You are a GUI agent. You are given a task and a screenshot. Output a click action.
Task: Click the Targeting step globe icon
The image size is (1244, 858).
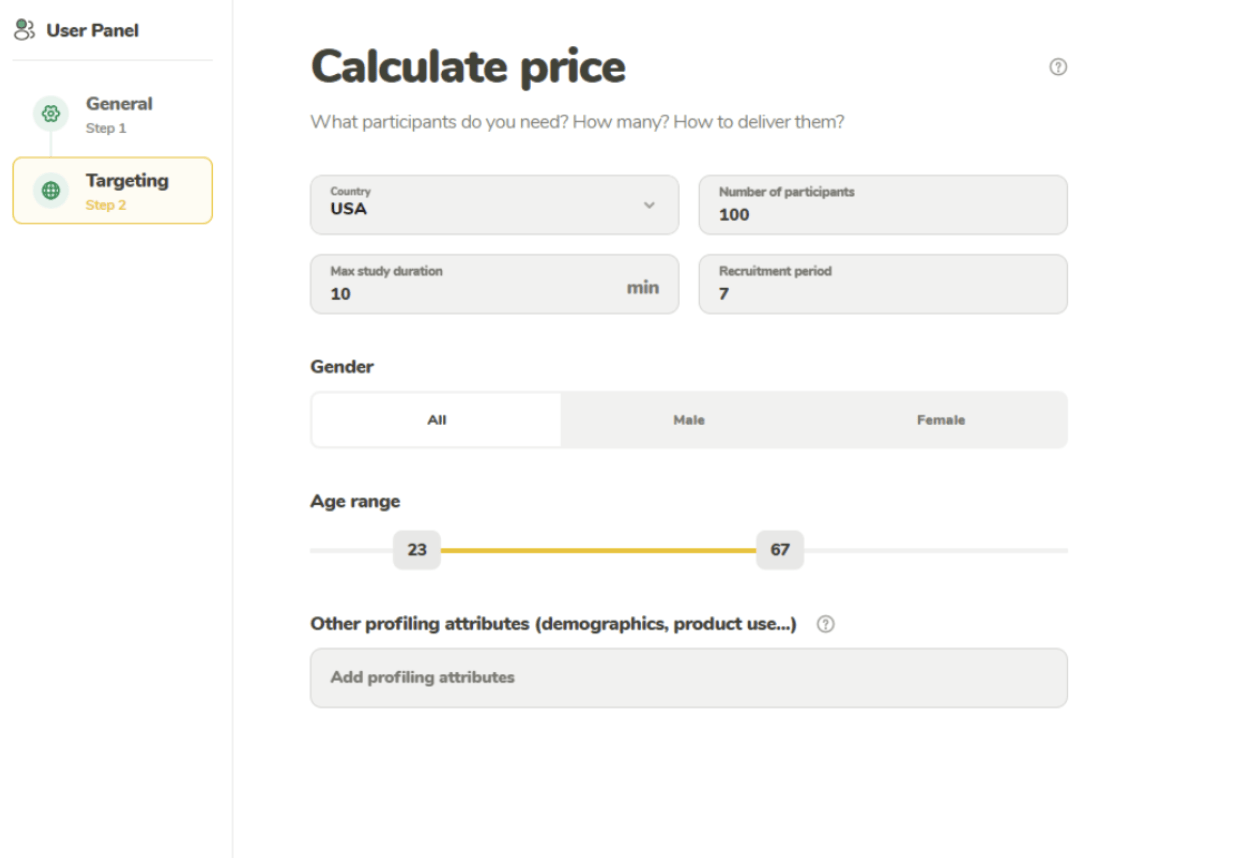coord(51,191)
